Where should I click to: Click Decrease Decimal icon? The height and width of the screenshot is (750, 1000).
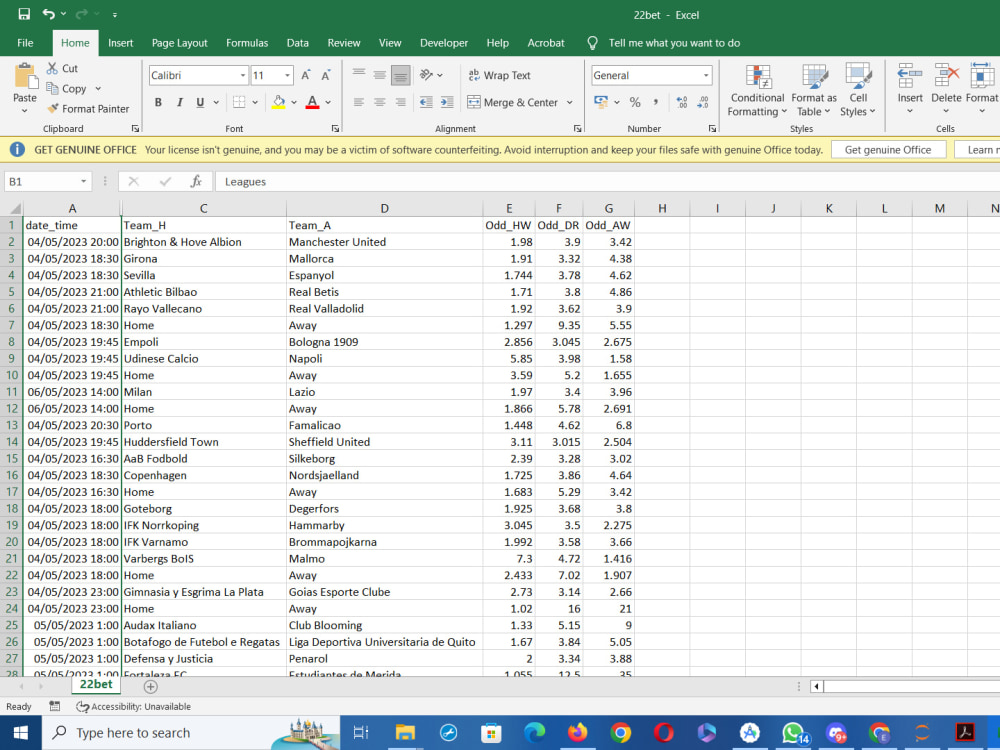click(702, 102)
